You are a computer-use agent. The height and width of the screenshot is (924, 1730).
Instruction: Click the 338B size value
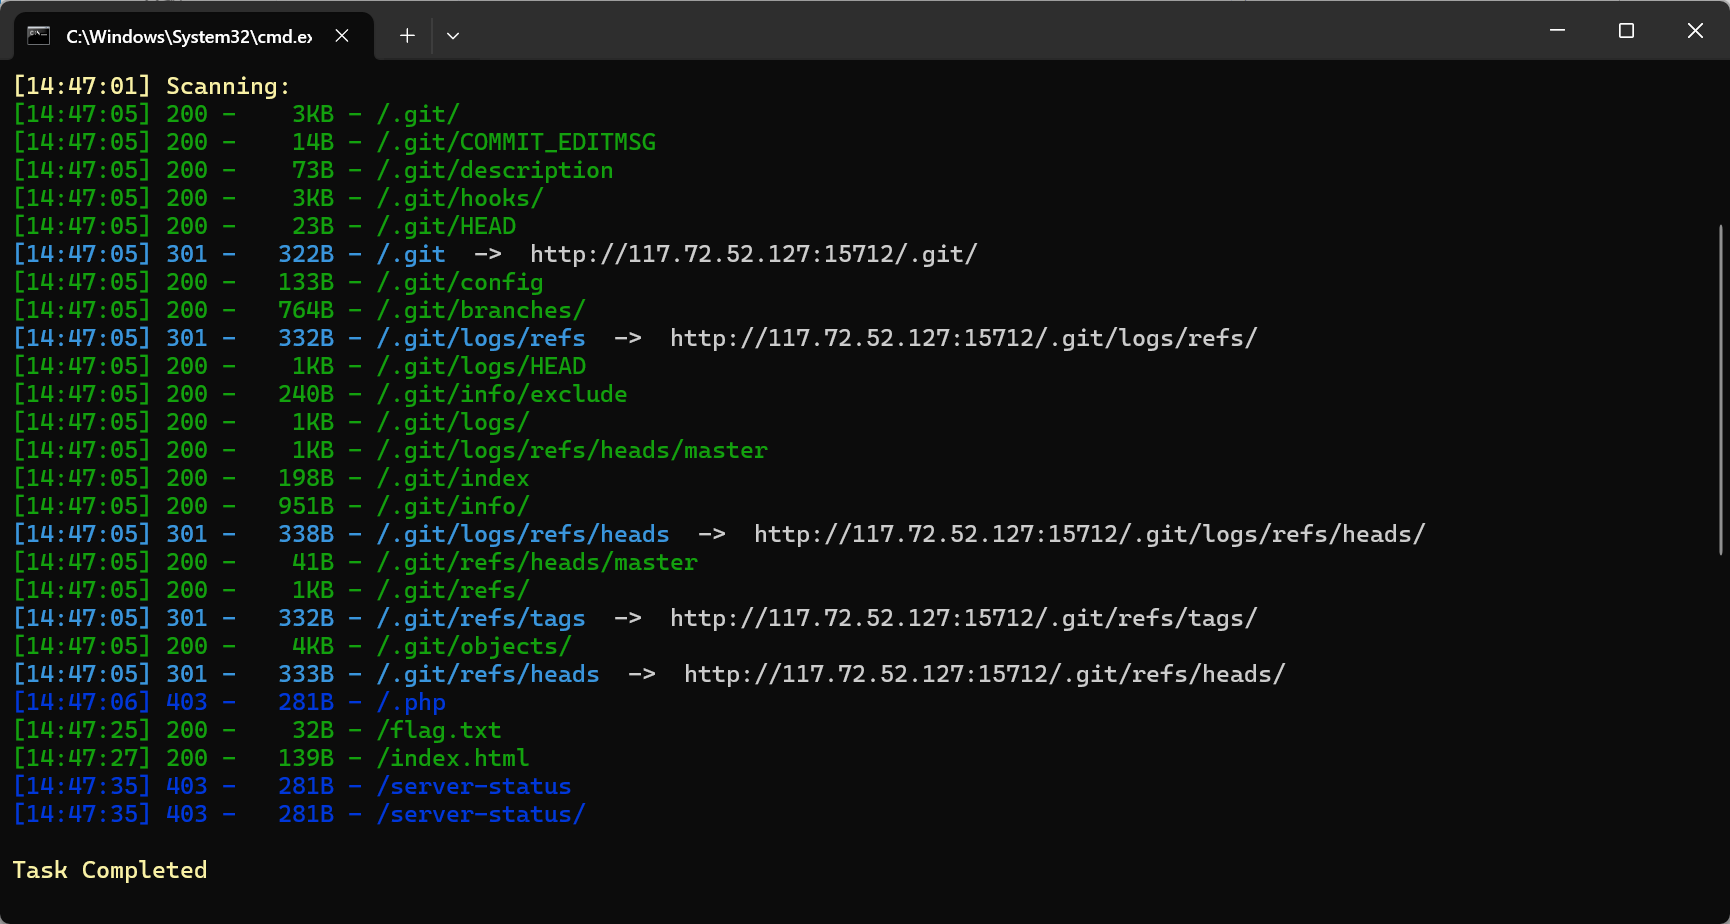tap(306, 534)
